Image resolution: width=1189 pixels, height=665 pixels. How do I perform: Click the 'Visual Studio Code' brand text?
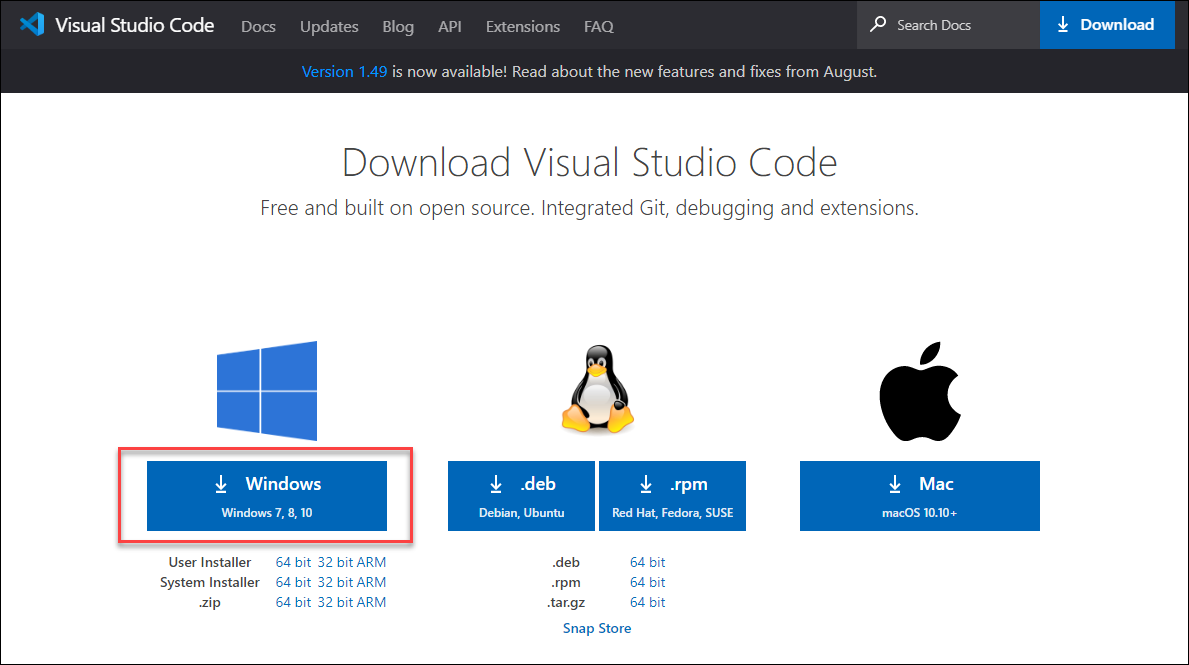(x=134, y=25)
